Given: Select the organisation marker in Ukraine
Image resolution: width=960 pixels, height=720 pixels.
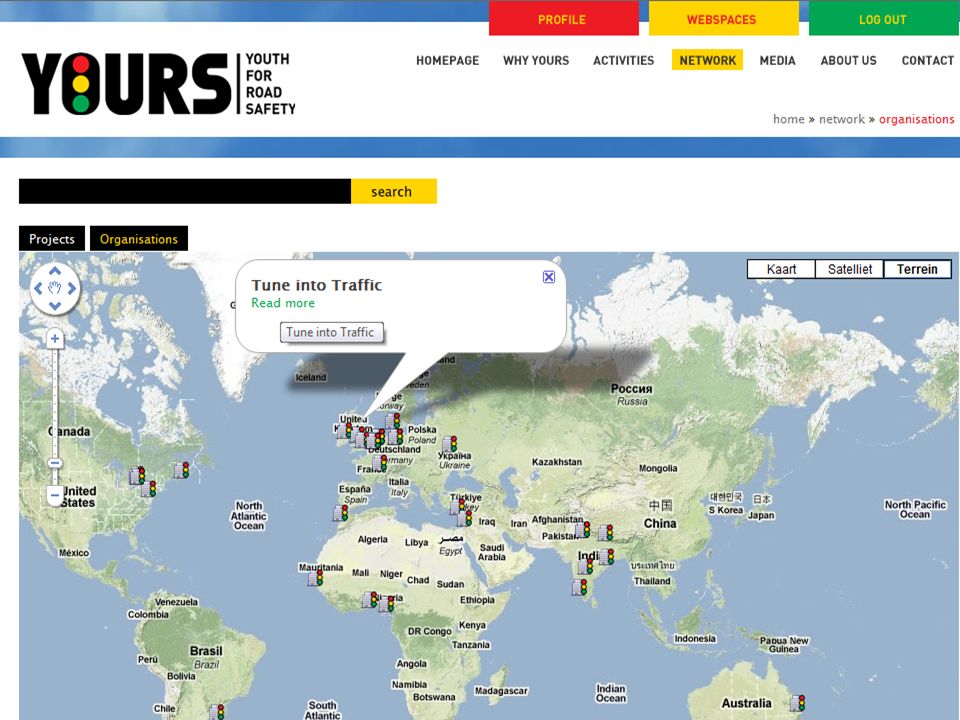Looking at the screenshot, I should tap(450, 444).
